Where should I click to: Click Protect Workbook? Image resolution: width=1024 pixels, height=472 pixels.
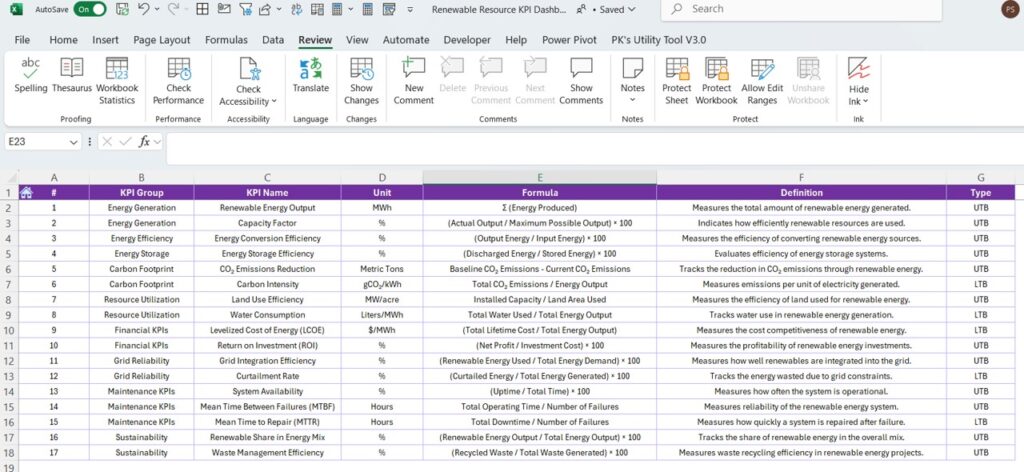716,82
